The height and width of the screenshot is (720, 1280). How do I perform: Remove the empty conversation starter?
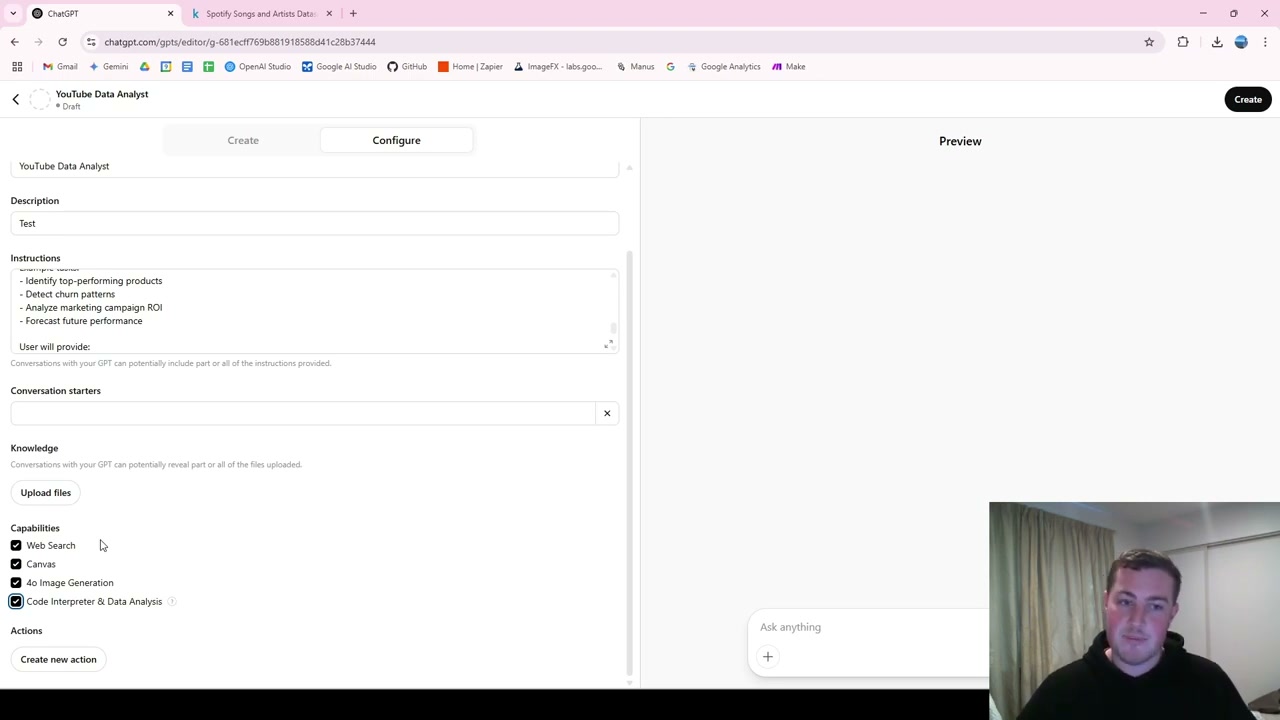click(x=607, y=413)
